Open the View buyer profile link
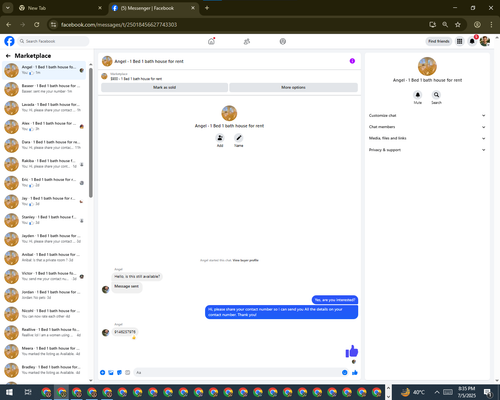The height and width of the screenshot is (400, 500). [245, 260]
